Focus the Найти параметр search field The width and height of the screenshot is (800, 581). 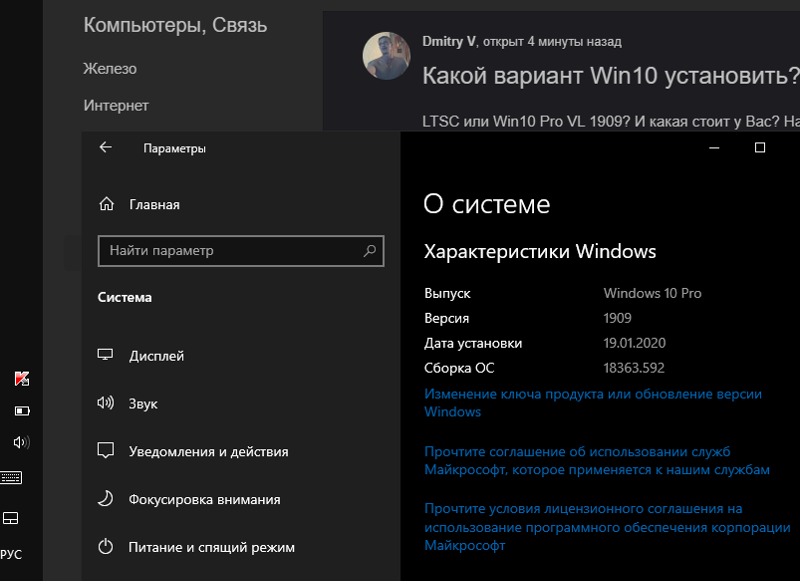coord(241,250)
